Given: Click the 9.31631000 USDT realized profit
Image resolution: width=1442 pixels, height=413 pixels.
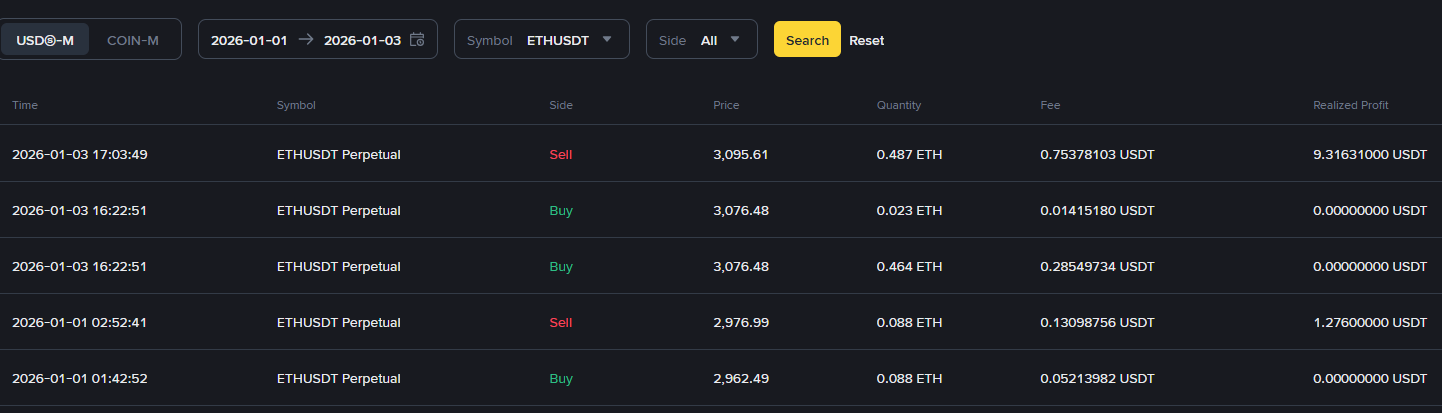Looking at the screenshot, I should click(1369, 155).
